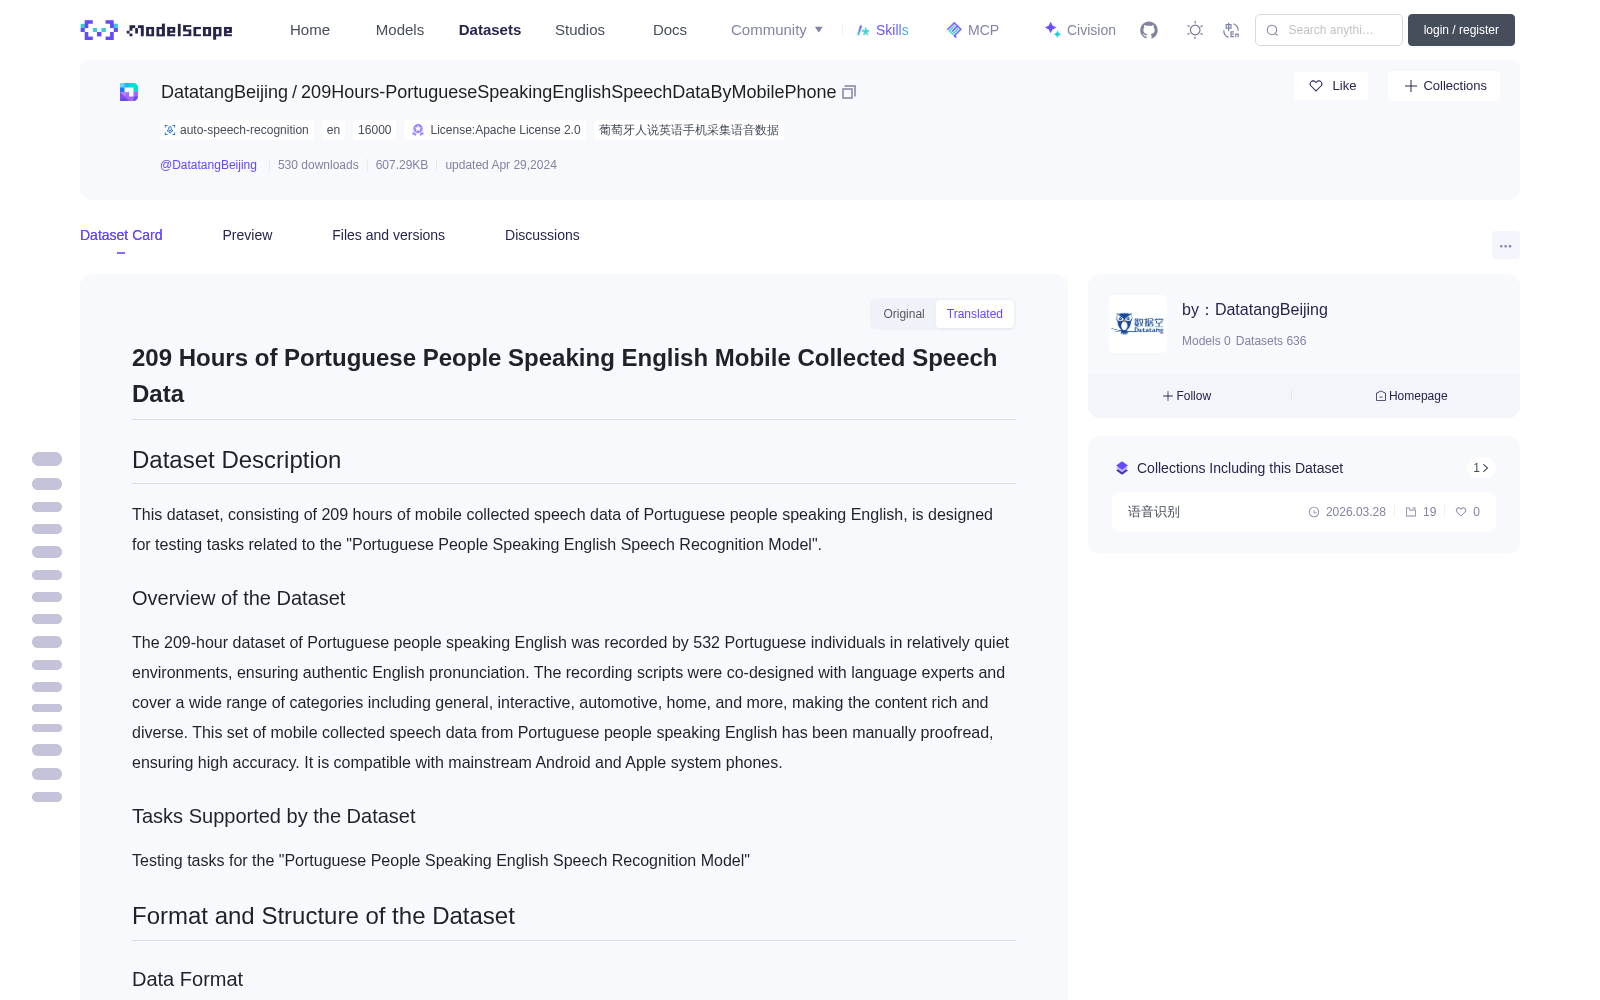1600x1000 pixels.
Task: Open the Datasets navigation item
Action: [490, 30]
